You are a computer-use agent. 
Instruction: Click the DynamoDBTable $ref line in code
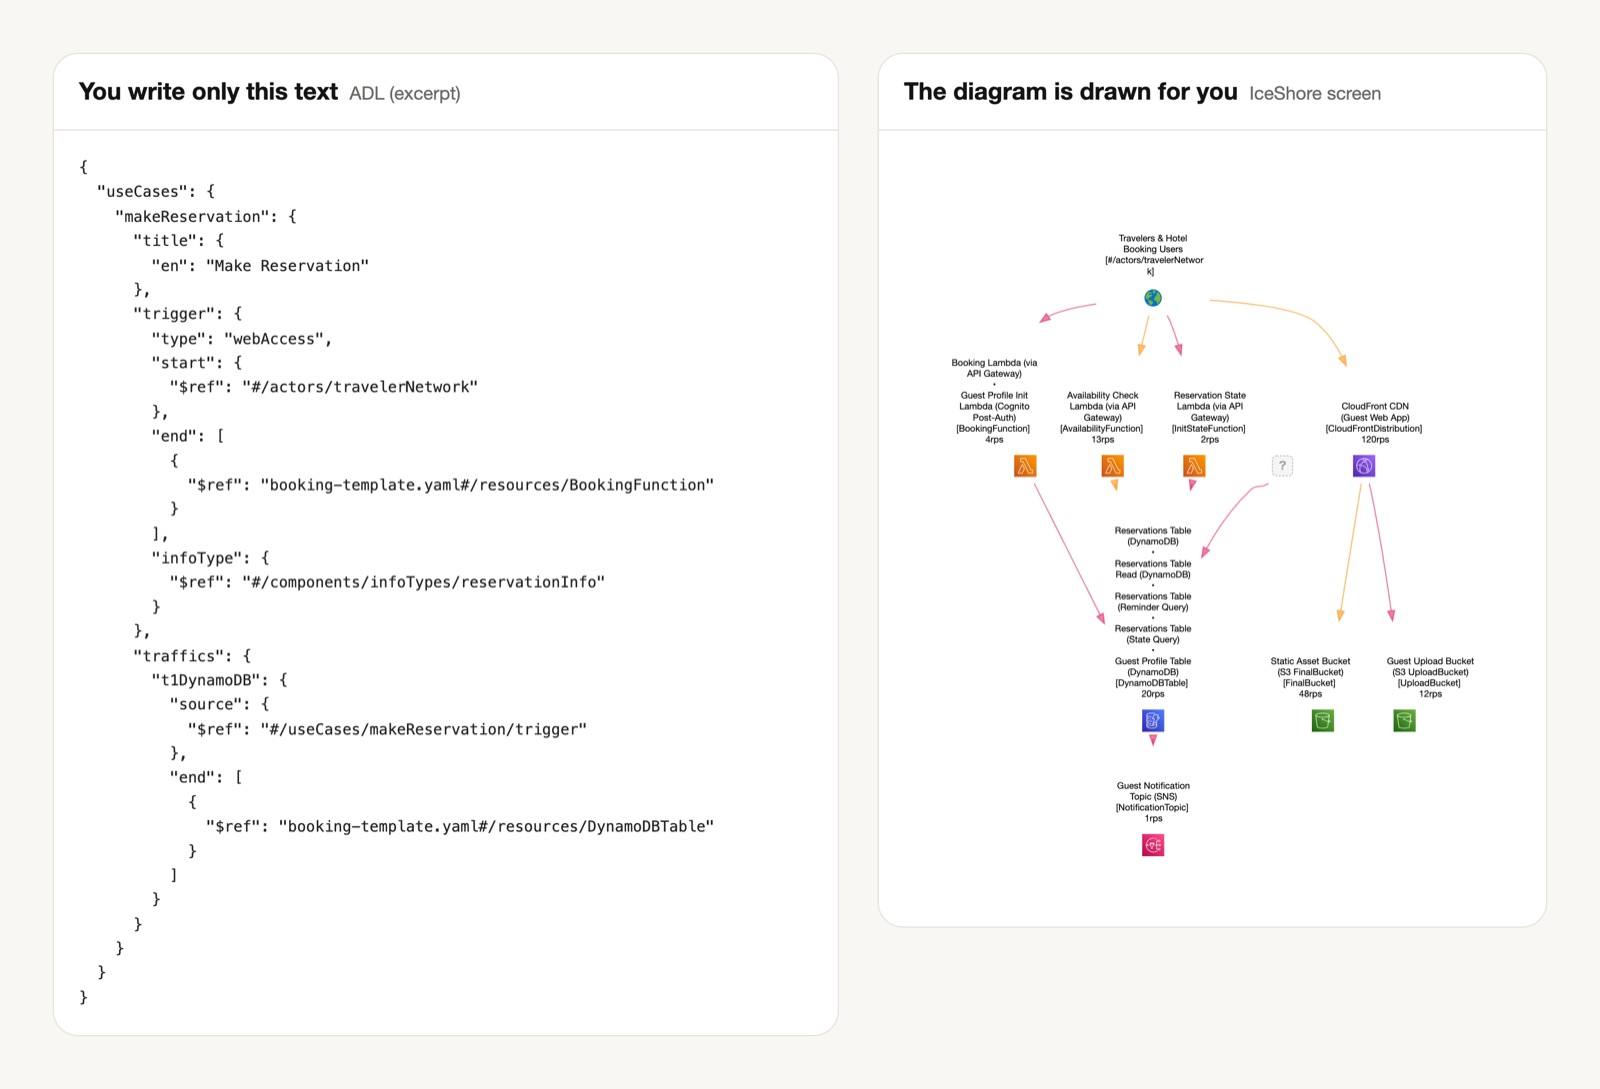(460, 826)
